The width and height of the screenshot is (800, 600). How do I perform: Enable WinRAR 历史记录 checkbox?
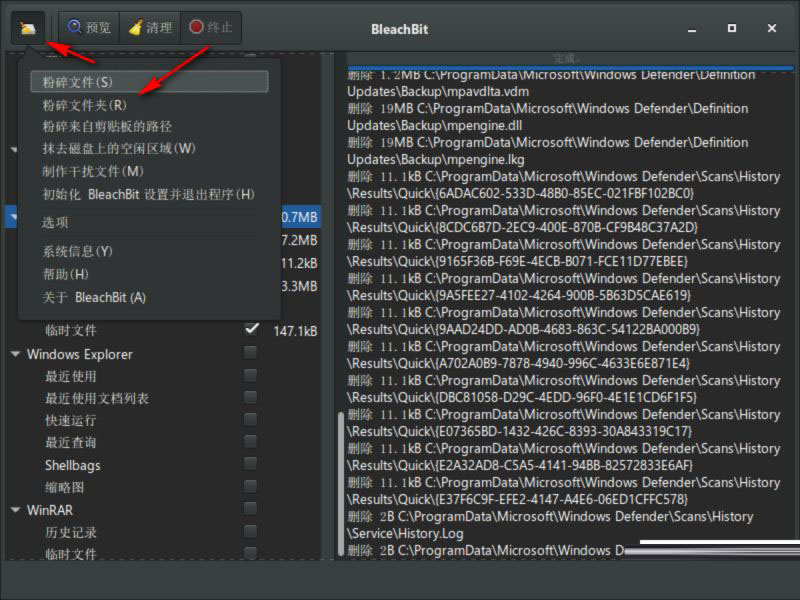(251, 532)
